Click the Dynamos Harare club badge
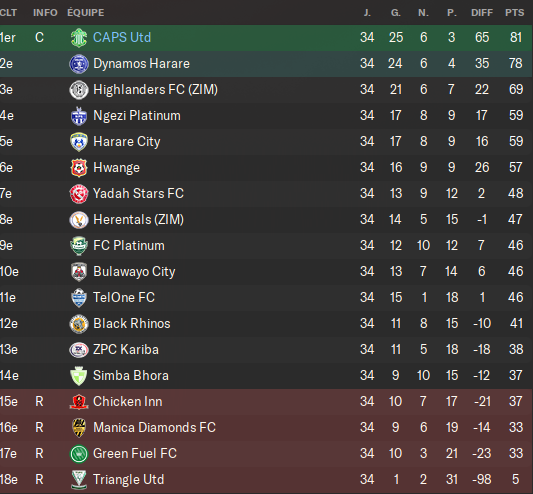This screenshot has width=533, height=494. click(79, 64)
